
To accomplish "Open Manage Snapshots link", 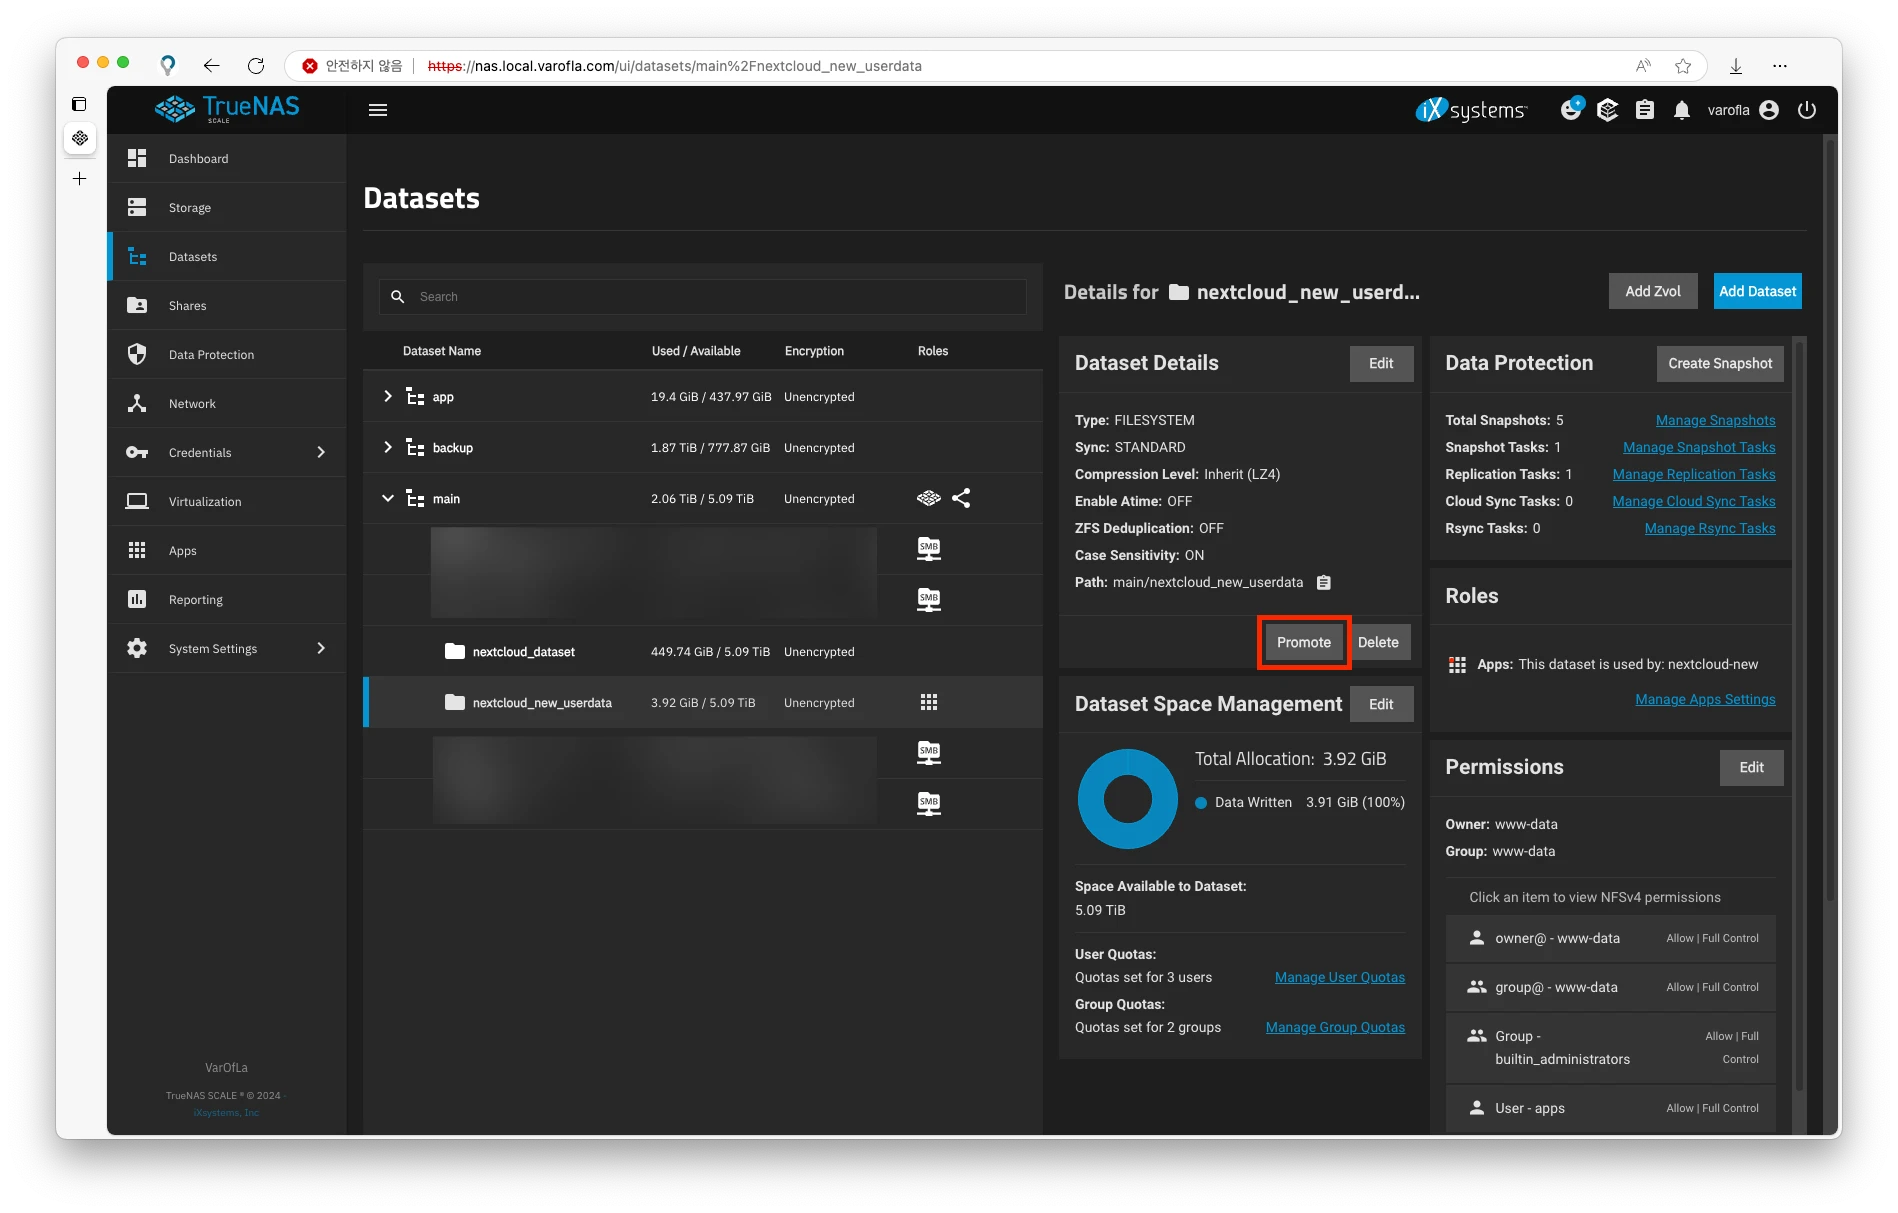I will (1715, 420).
